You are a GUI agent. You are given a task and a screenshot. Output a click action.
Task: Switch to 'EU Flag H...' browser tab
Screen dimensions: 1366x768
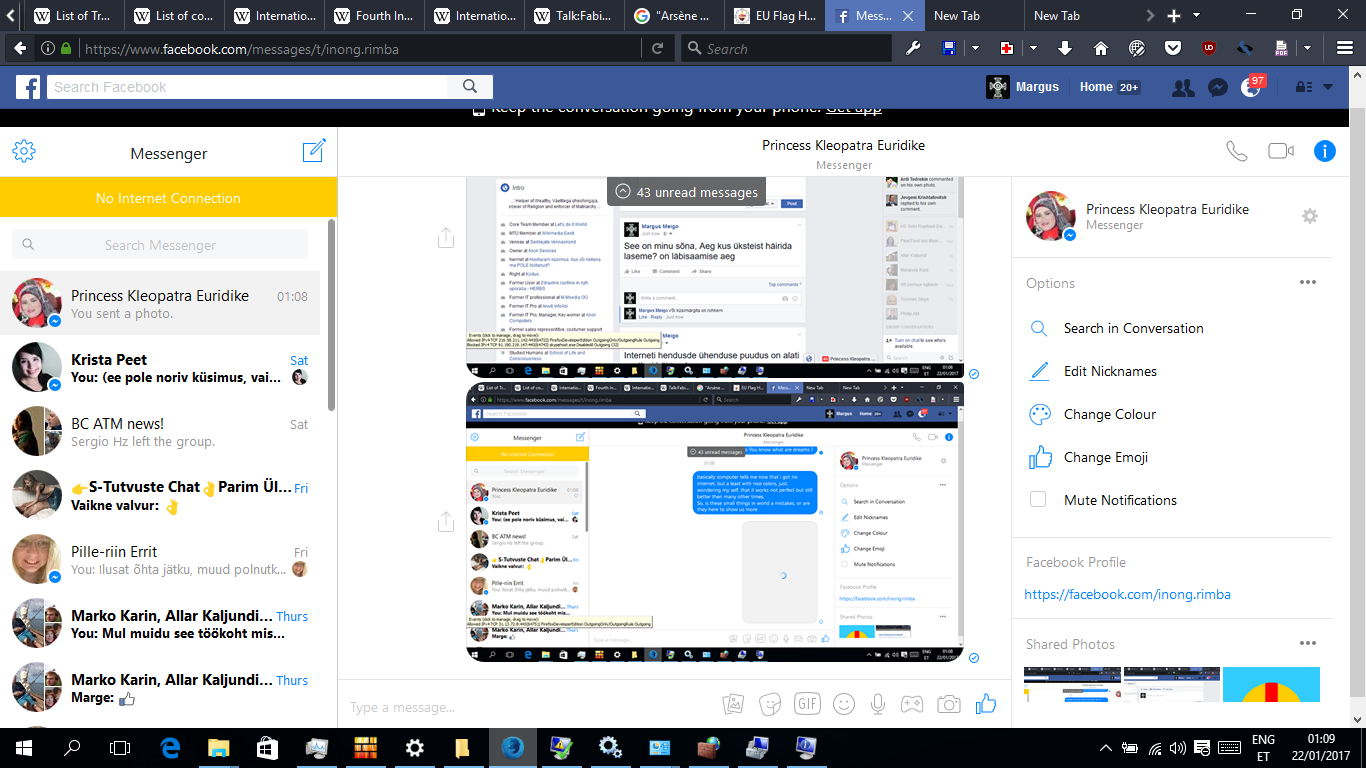(775, 16)
